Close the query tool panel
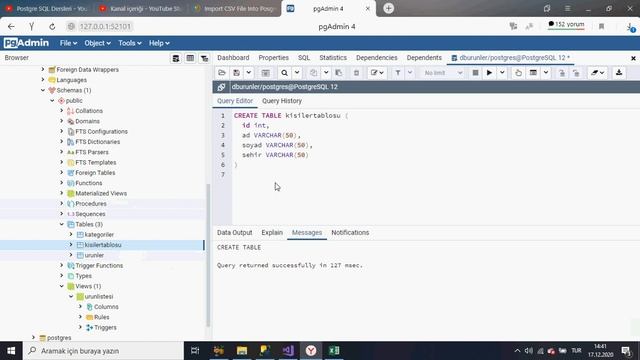640x360 pixels. 633,58
